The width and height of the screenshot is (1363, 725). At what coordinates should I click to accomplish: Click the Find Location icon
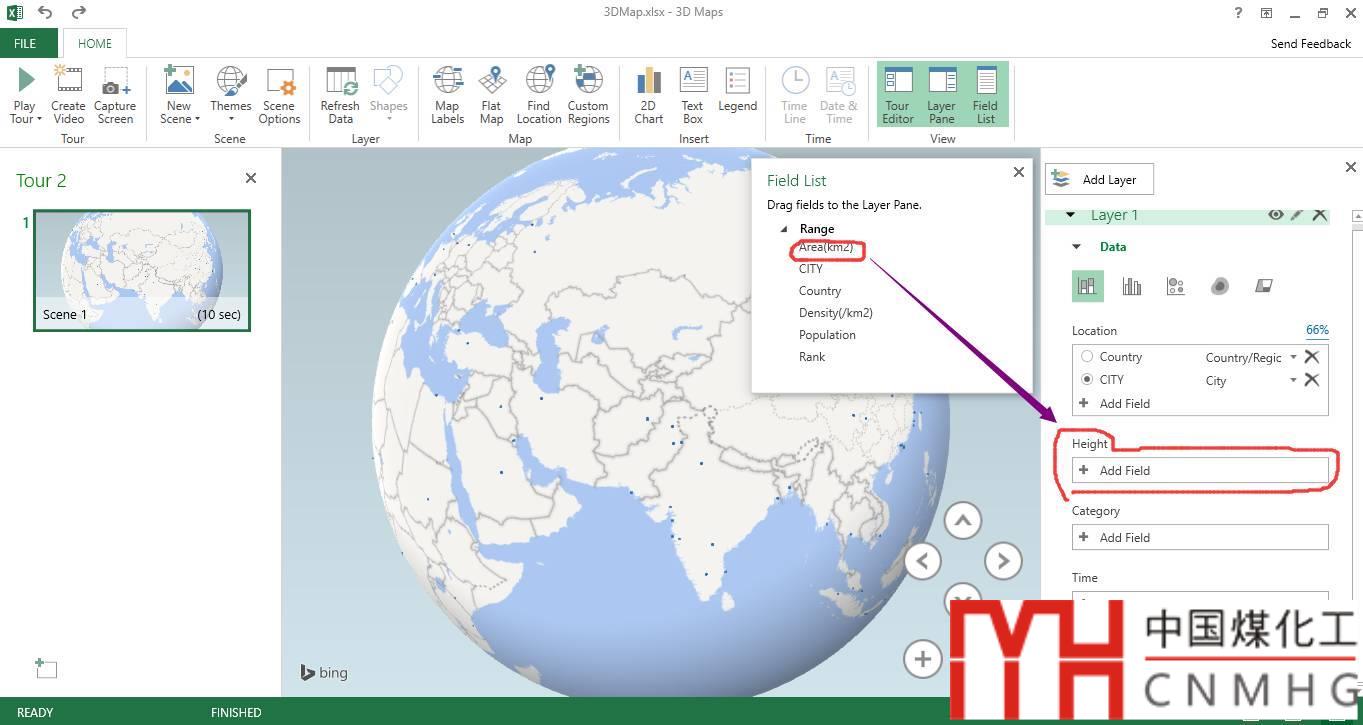(539, 82)
